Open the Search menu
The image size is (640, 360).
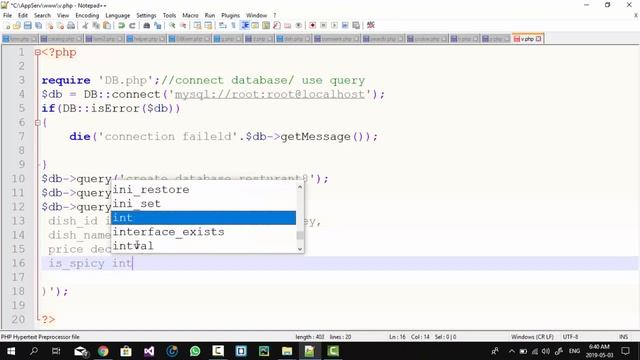(x=42, y=15)
